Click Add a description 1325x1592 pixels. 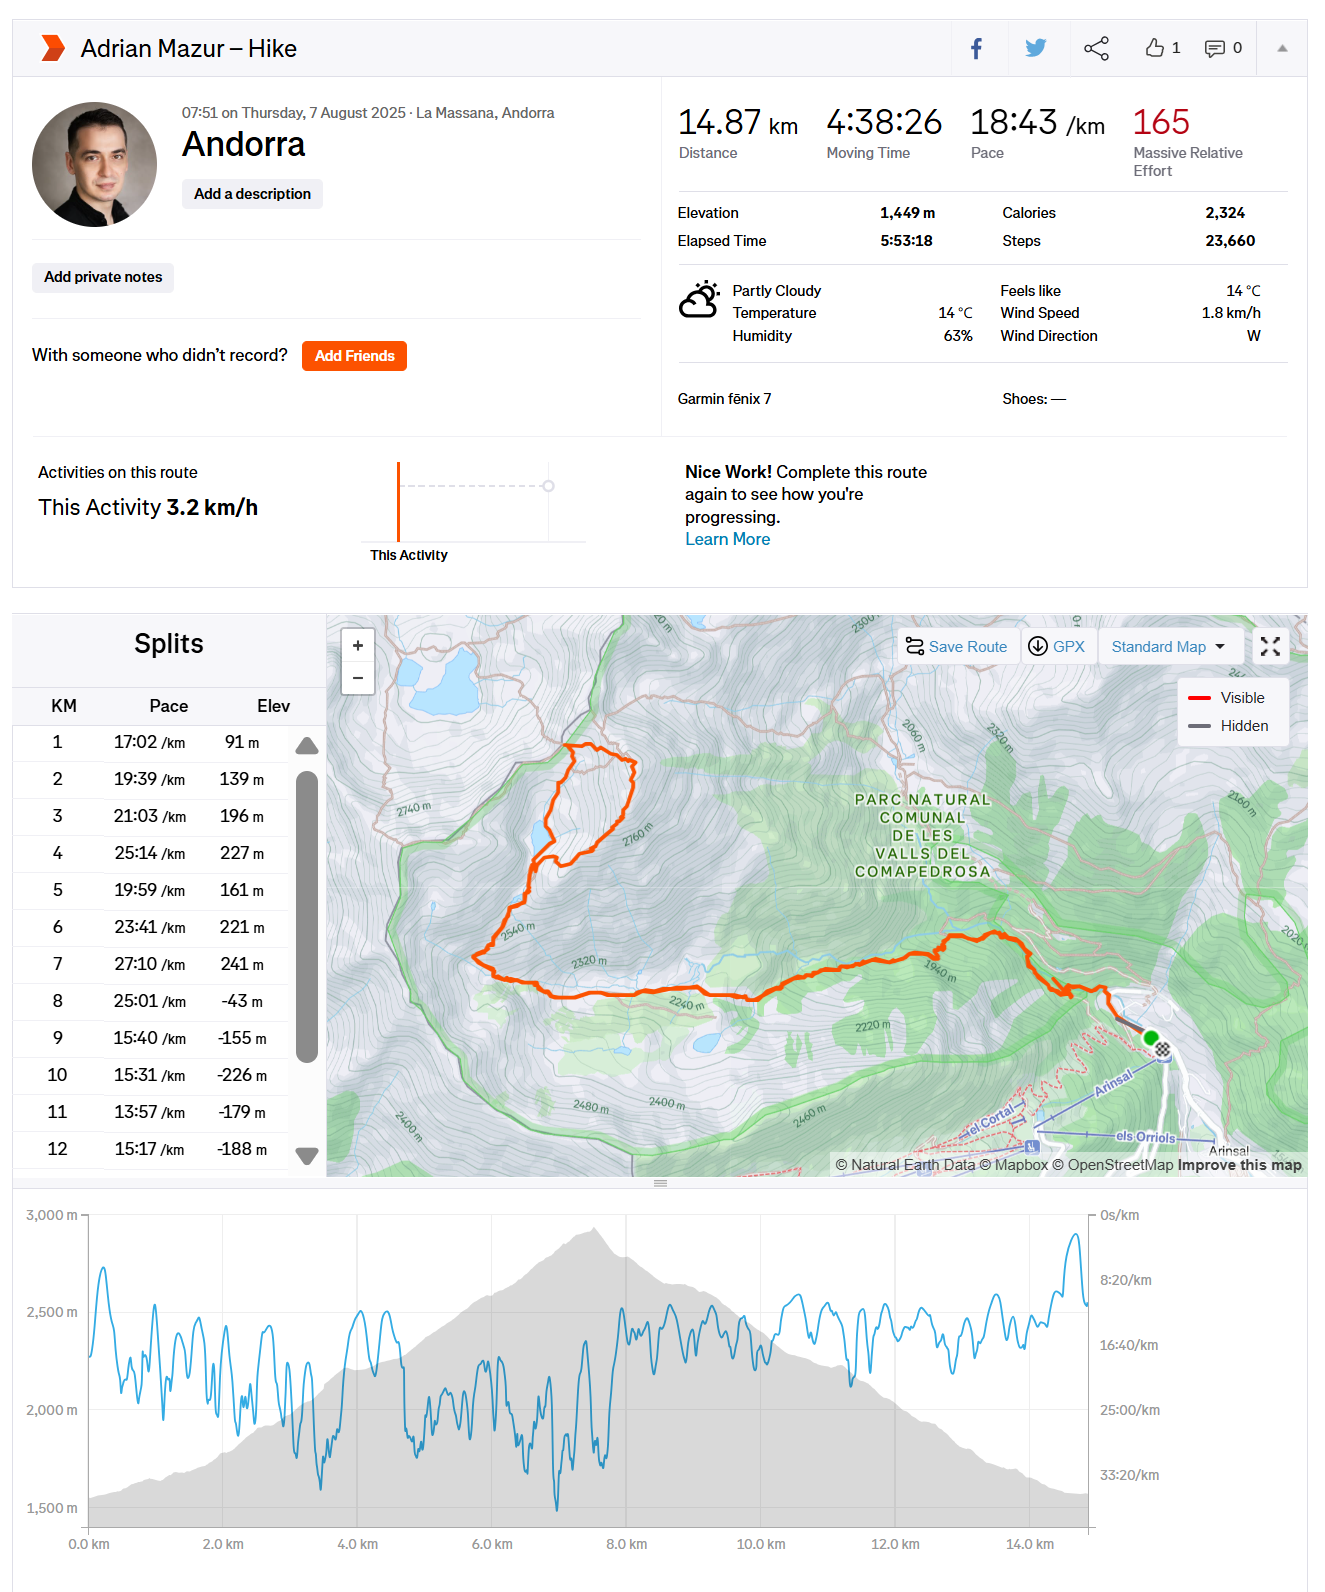252,194
